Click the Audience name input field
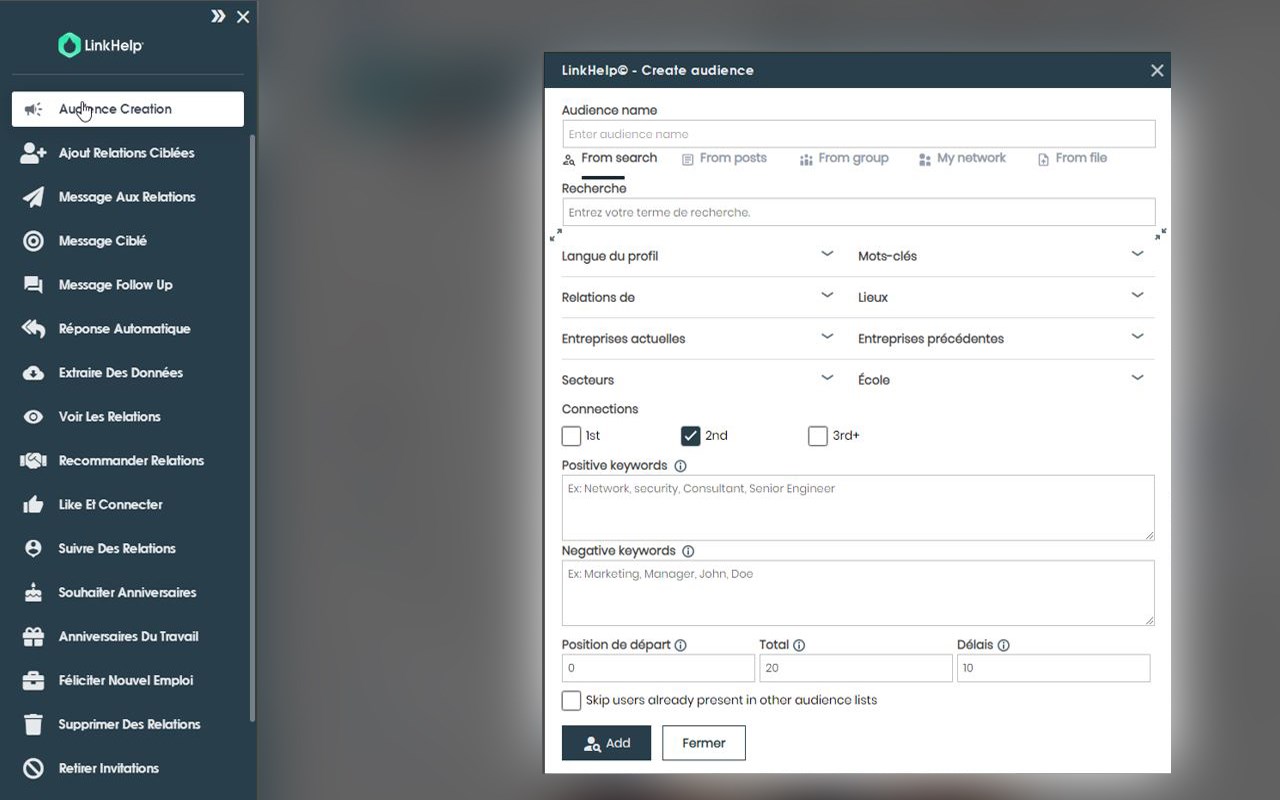1280x800 pixels. pyautogui.click(x=858, y=134)
